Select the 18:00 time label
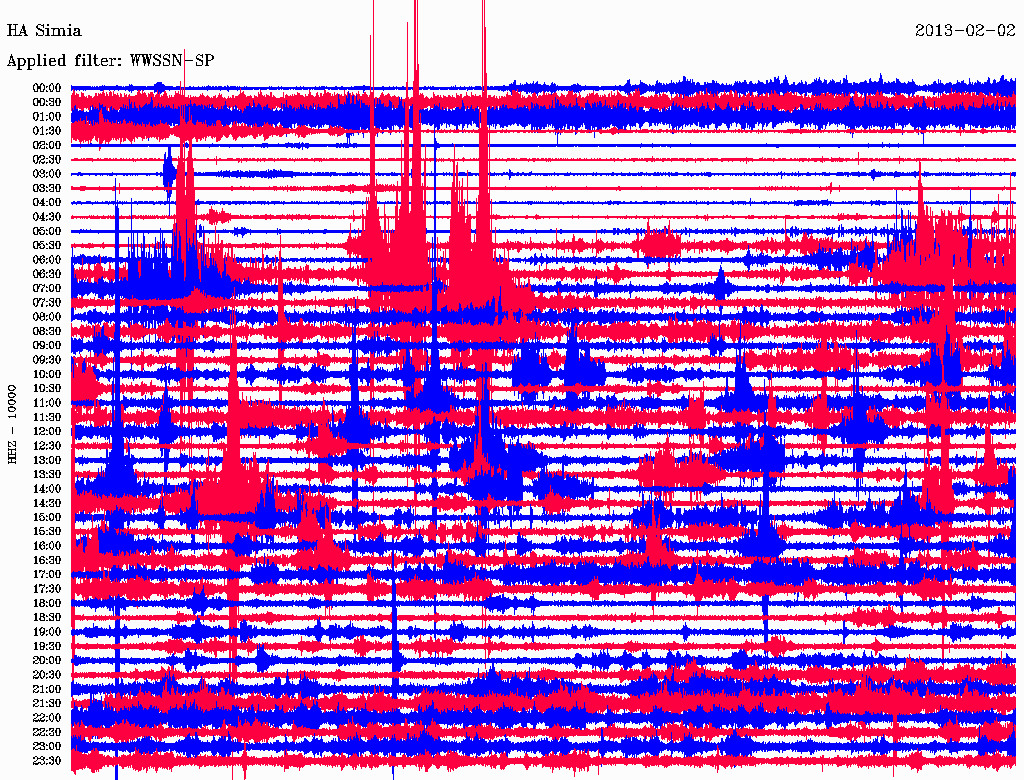The width and height of the screenshot is (1024, 780). coord(46,603)
